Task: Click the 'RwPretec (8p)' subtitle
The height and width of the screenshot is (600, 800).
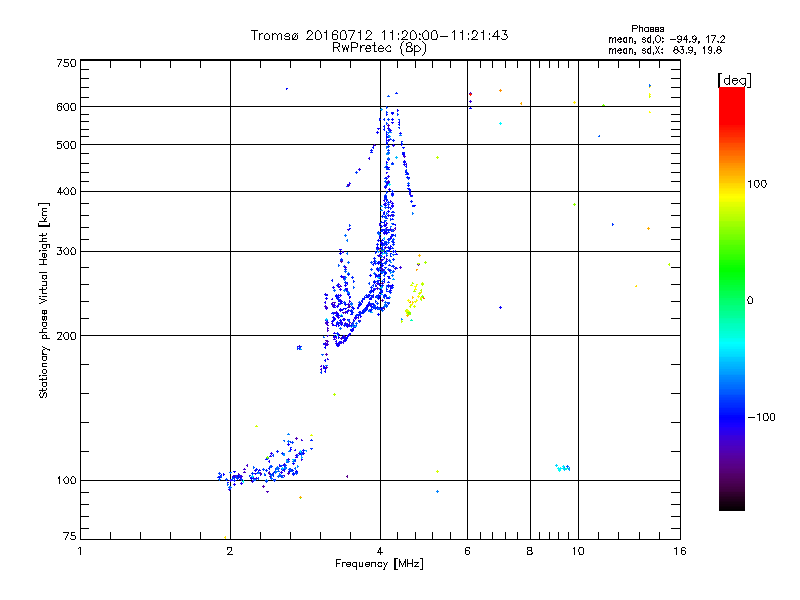Action: point(379,48)
